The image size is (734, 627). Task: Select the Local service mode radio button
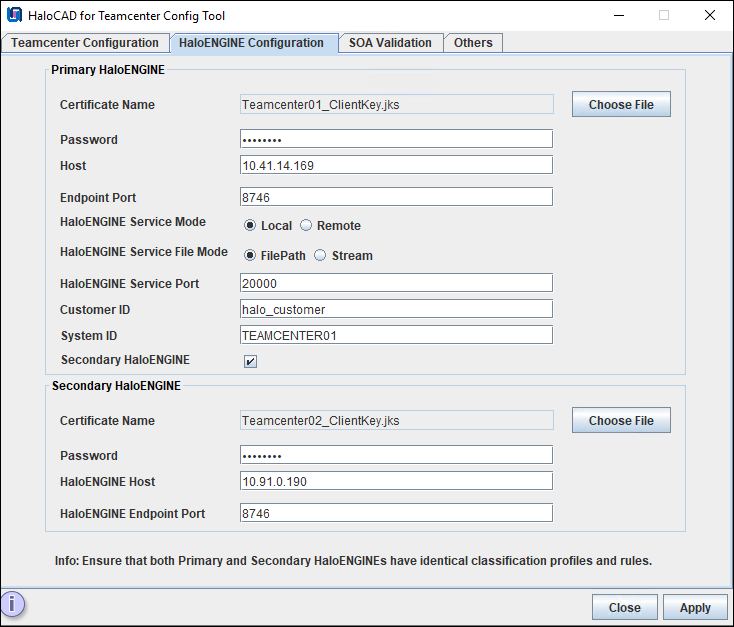tap(250, 226)
